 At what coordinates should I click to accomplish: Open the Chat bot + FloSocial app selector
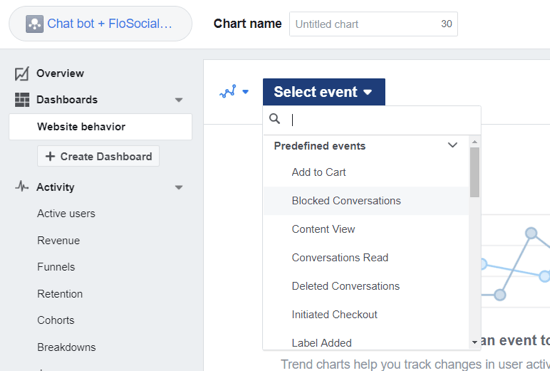(100, 24)
